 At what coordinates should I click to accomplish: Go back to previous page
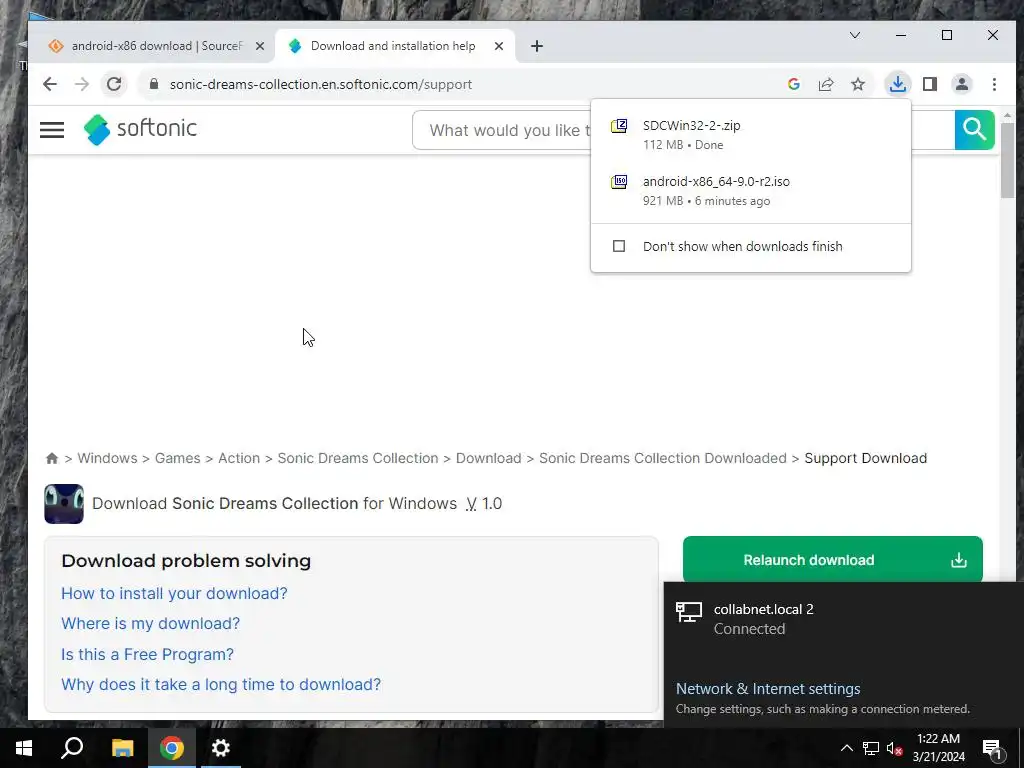click(50, 84)
